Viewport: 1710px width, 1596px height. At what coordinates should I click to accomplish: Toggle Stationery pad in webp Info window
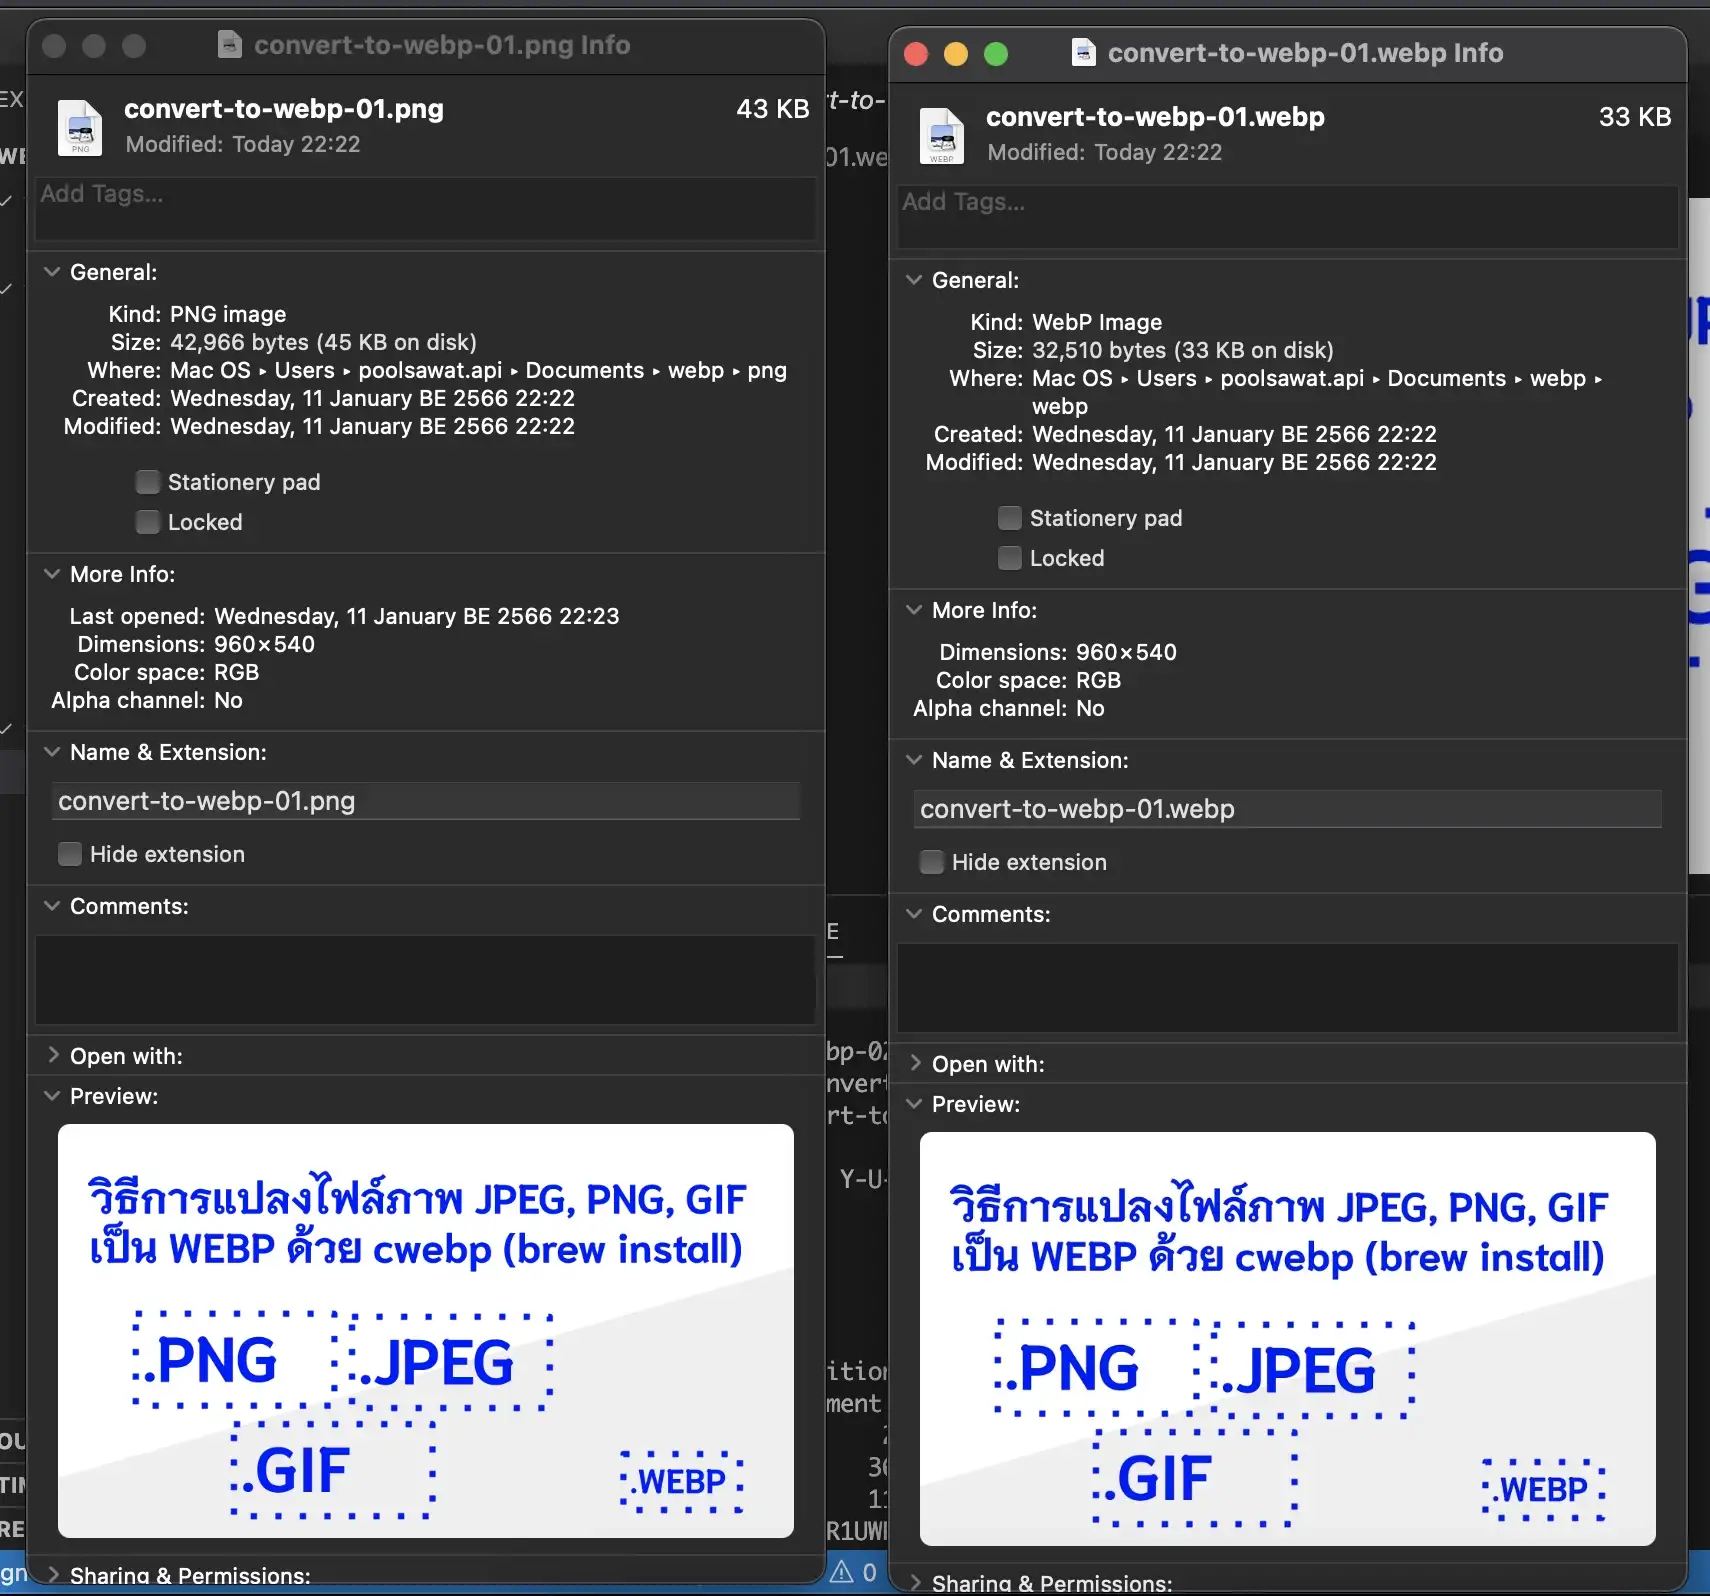click(x=1010, y=518)
